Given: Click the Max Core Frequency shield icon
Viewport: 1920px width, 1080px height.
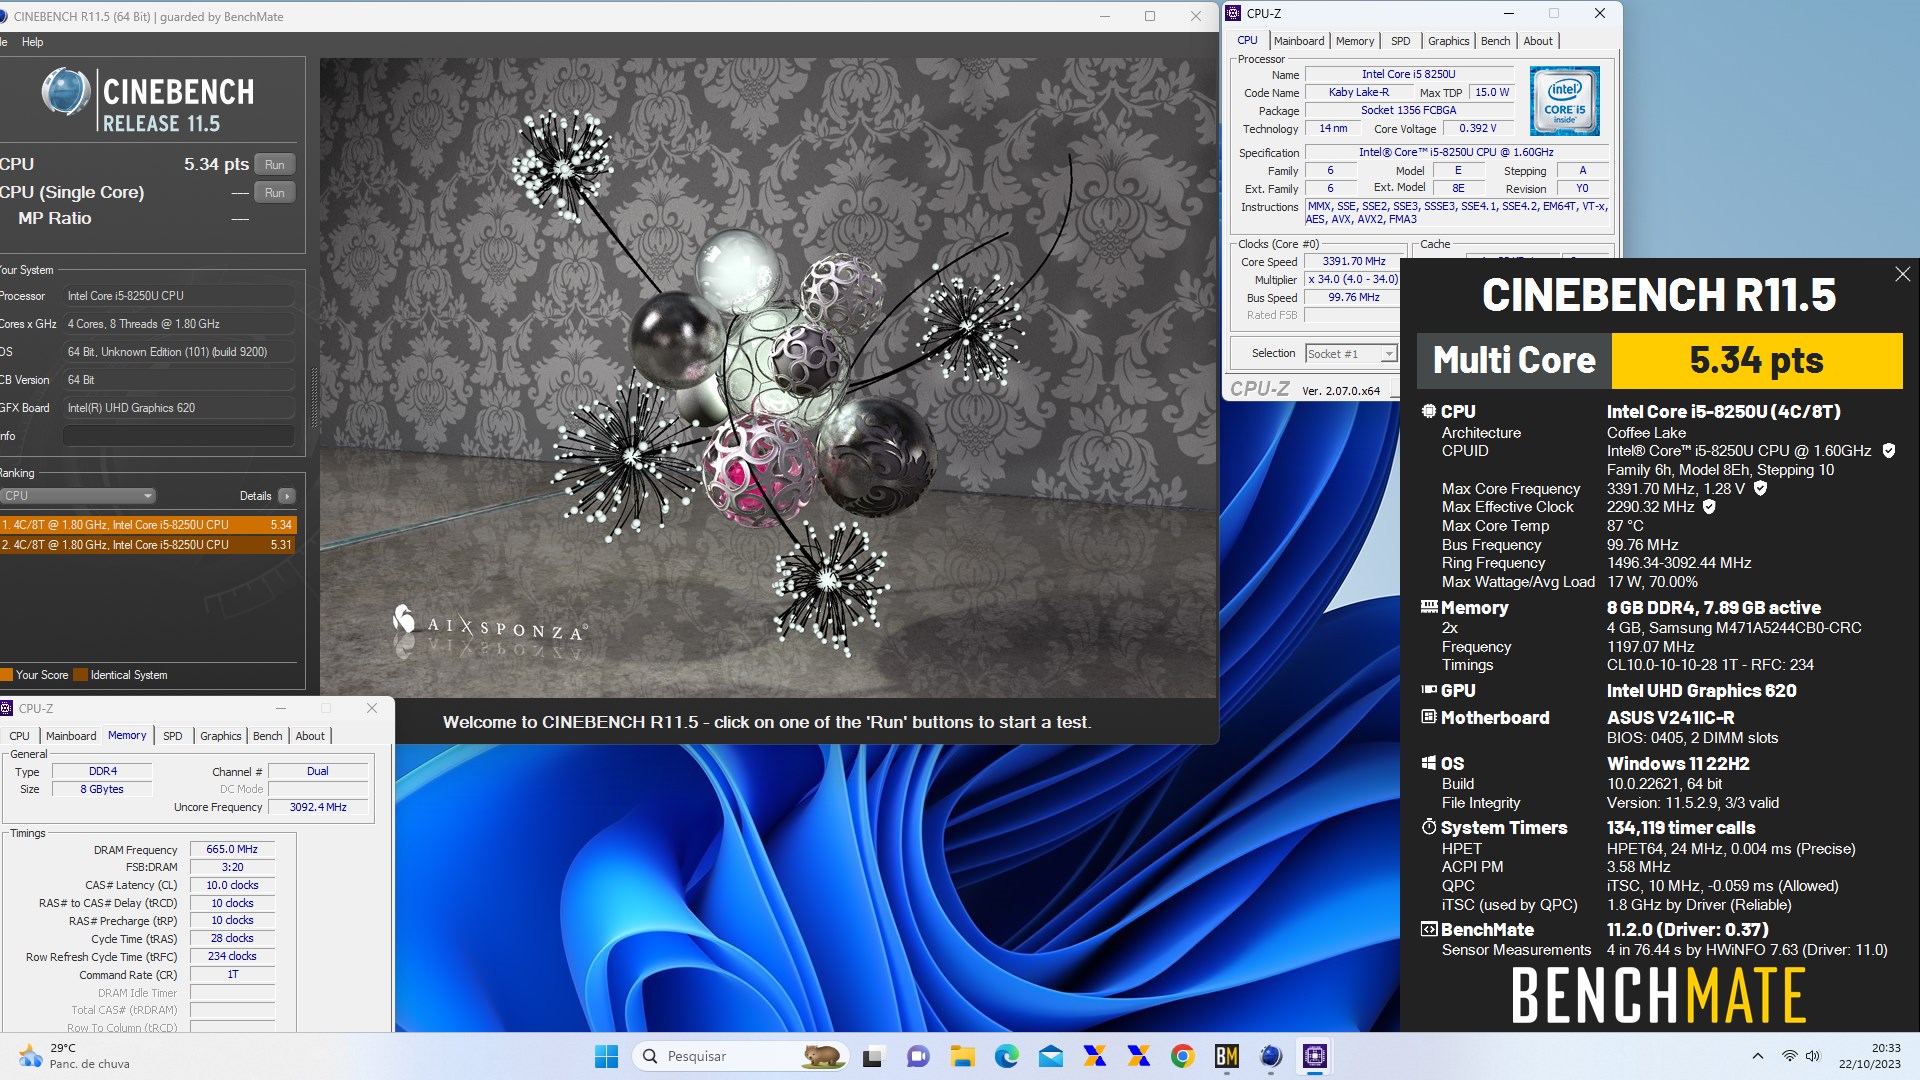Looking at the screenshot, I should (x=1760, y=489).
